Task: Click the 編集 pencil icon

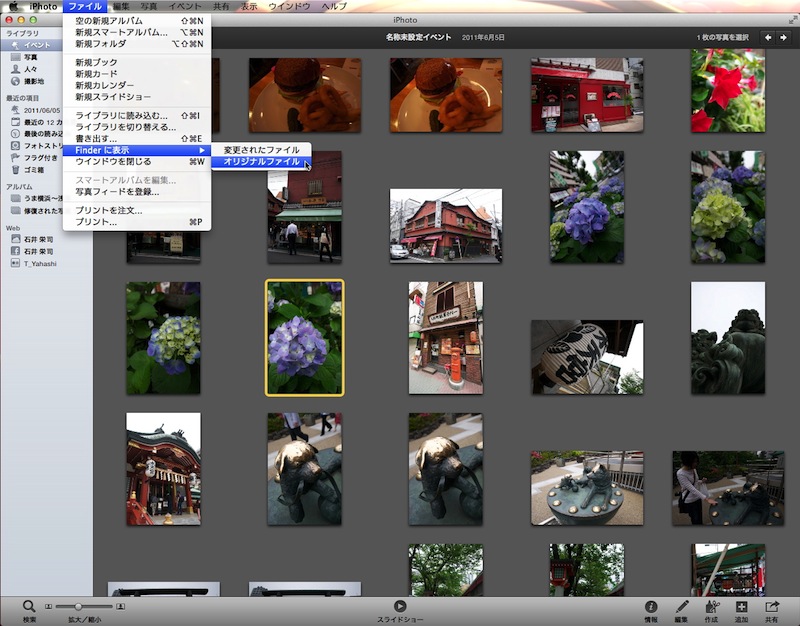Action: pyautogui.click(x=681, y=607)
